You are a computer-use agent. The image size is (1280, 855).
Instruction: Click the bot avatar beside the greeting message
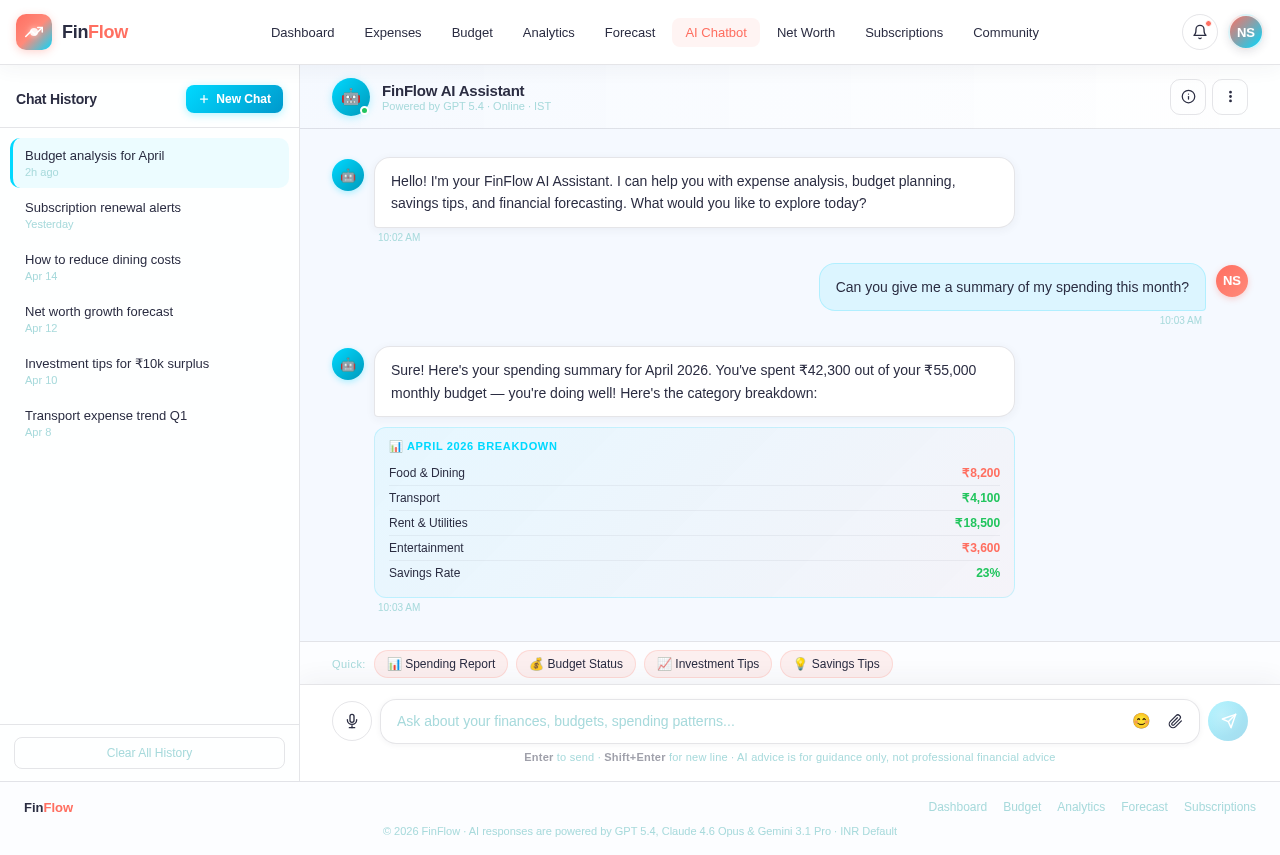[348, 175]
